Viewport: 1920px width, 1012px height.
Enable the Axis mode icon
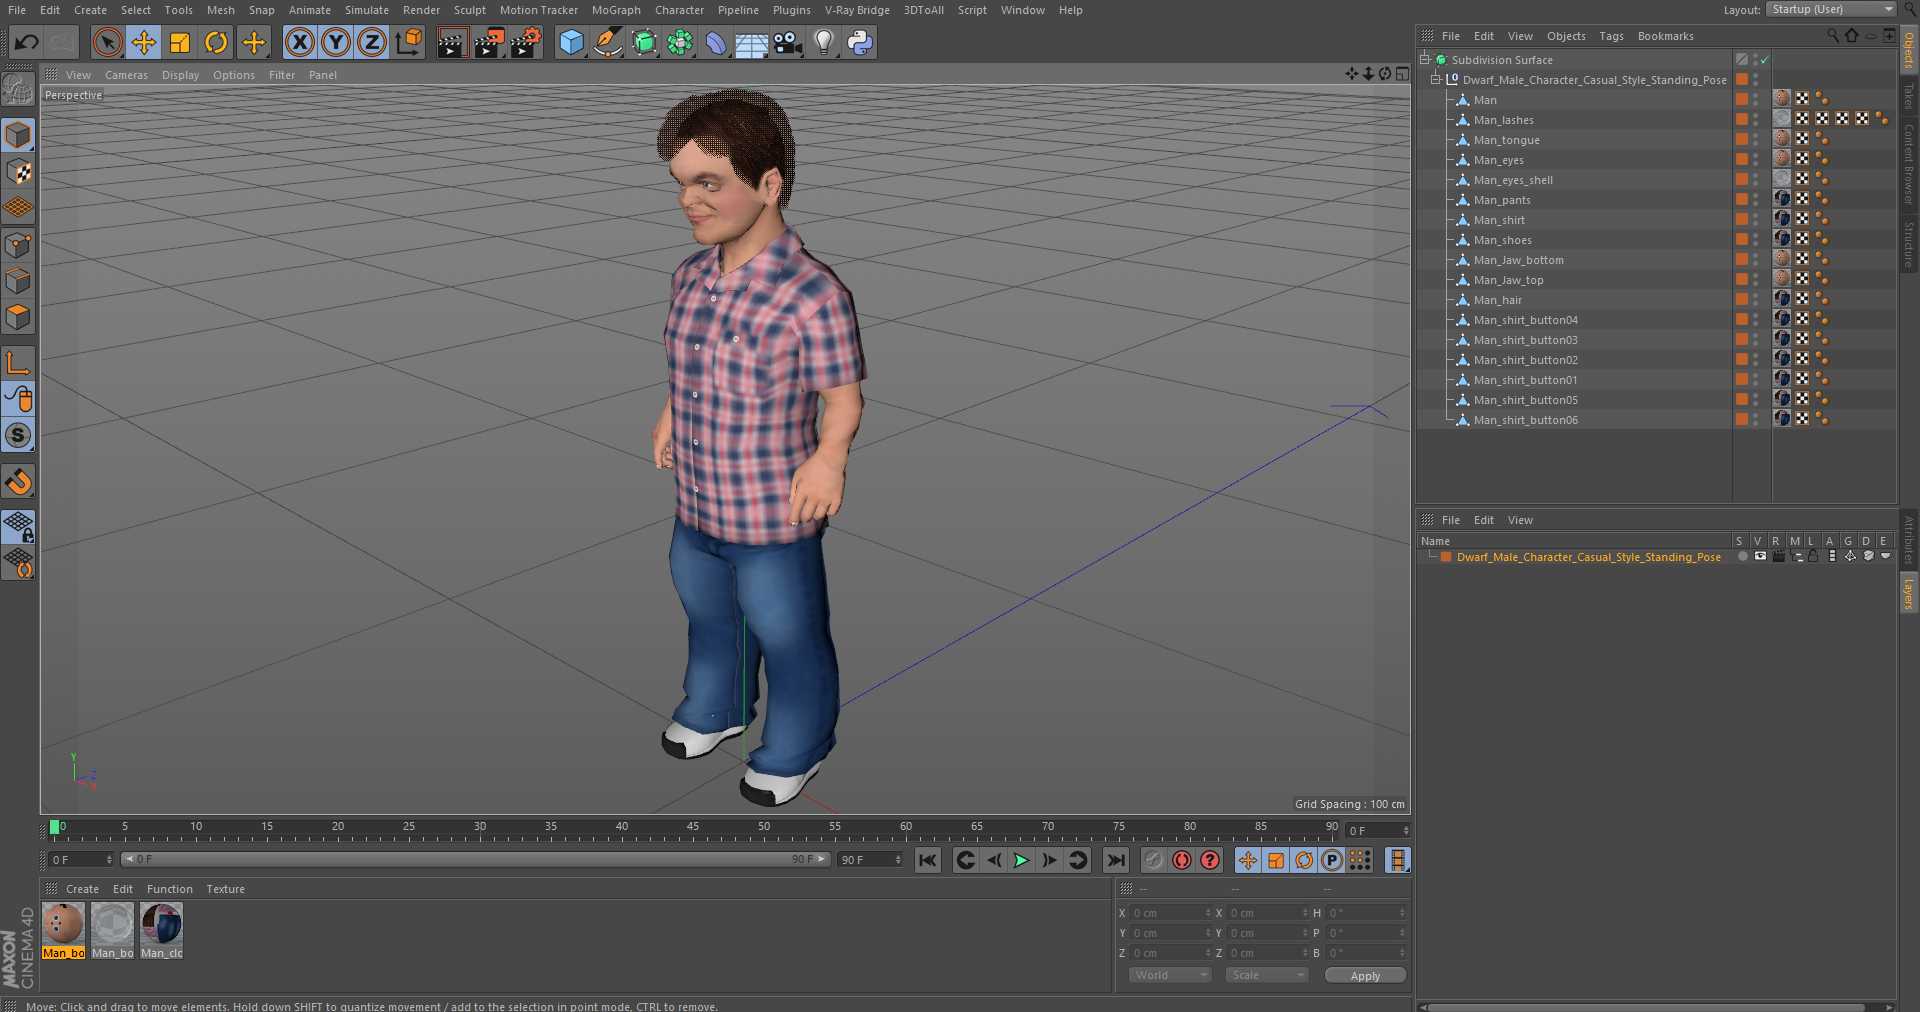tap(18, 362)
